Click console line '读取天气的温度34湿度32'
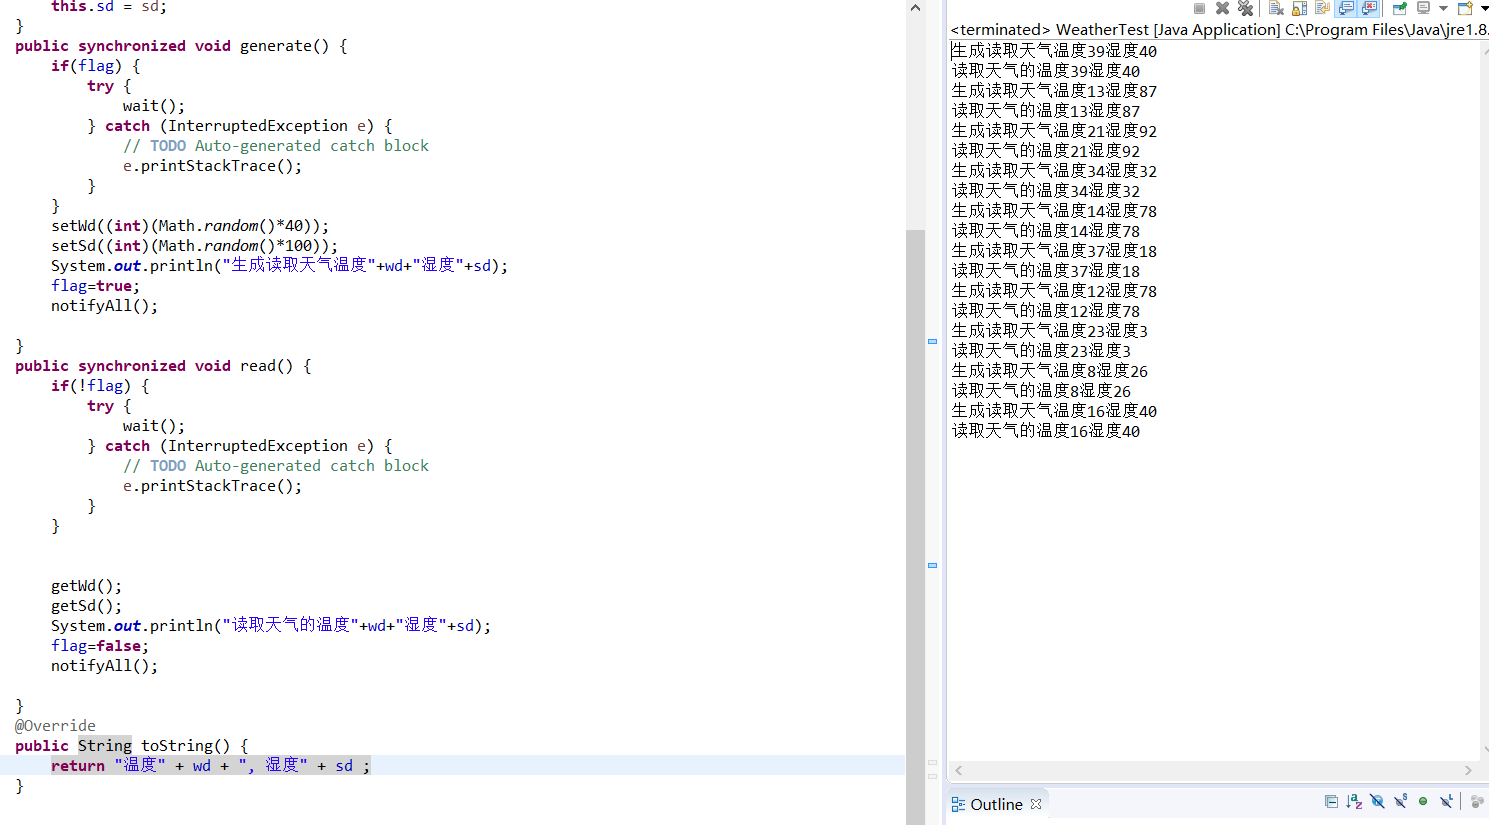Screen dimensions: 1489x825 [1046, 191]
